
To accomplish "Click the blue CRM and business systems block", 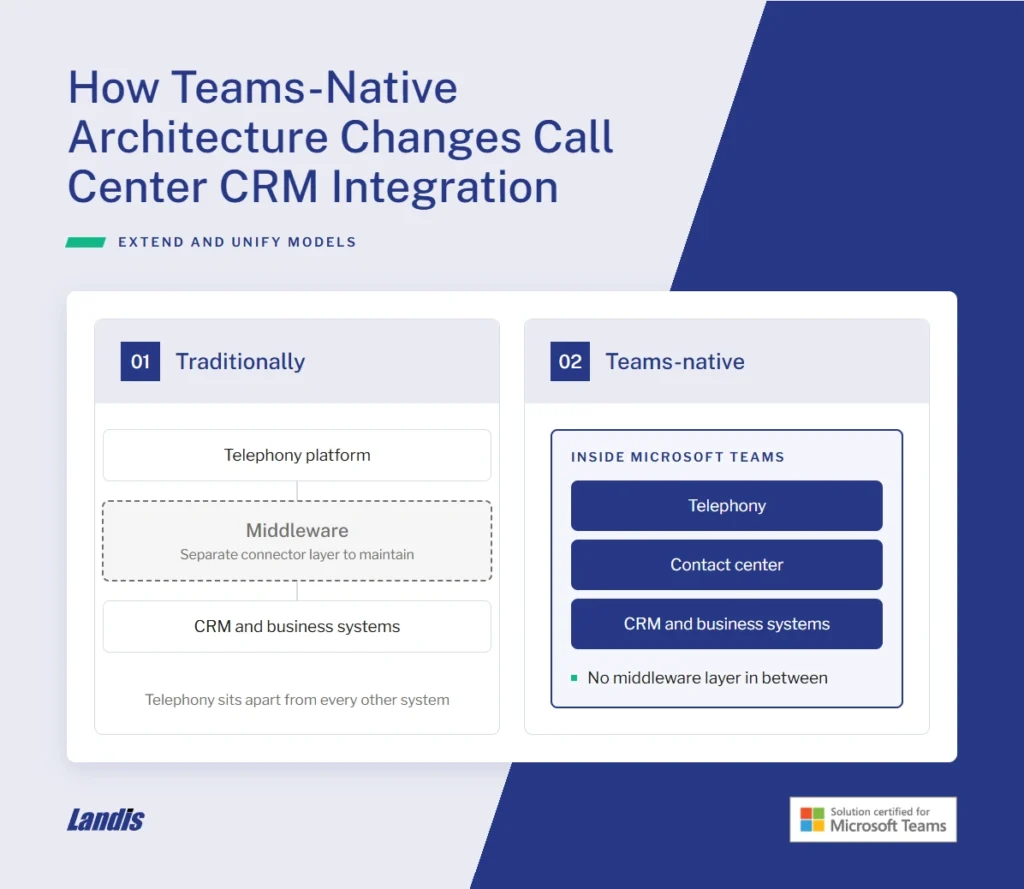I will 726,624.
